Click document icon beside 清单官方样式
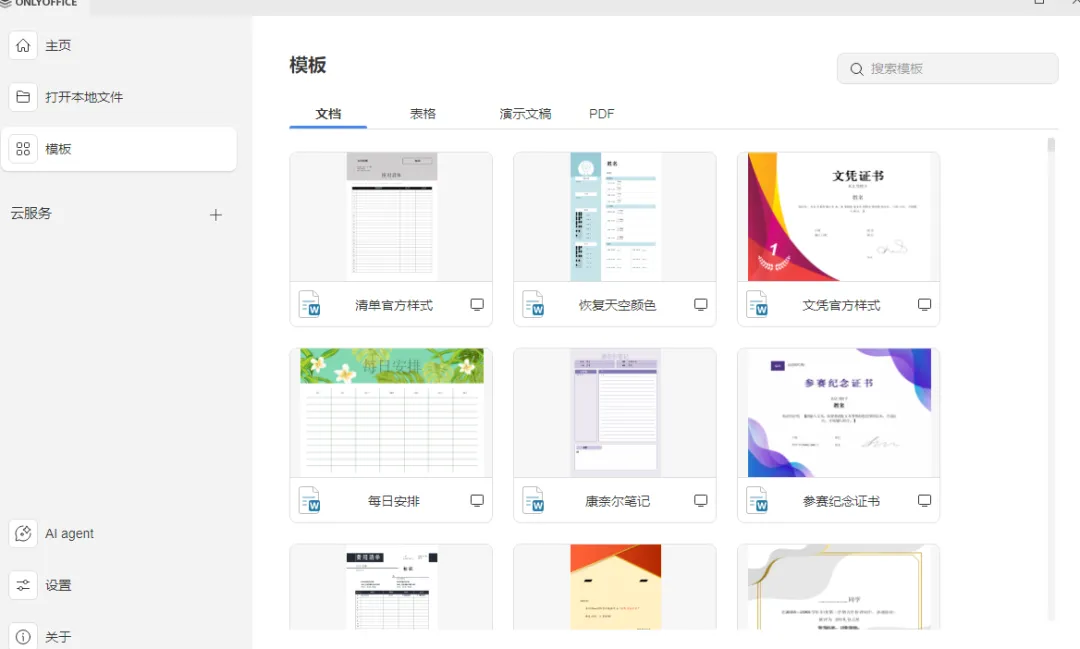Image resolution: width=1080 pixels, height=649 pixels. [309, 305]
